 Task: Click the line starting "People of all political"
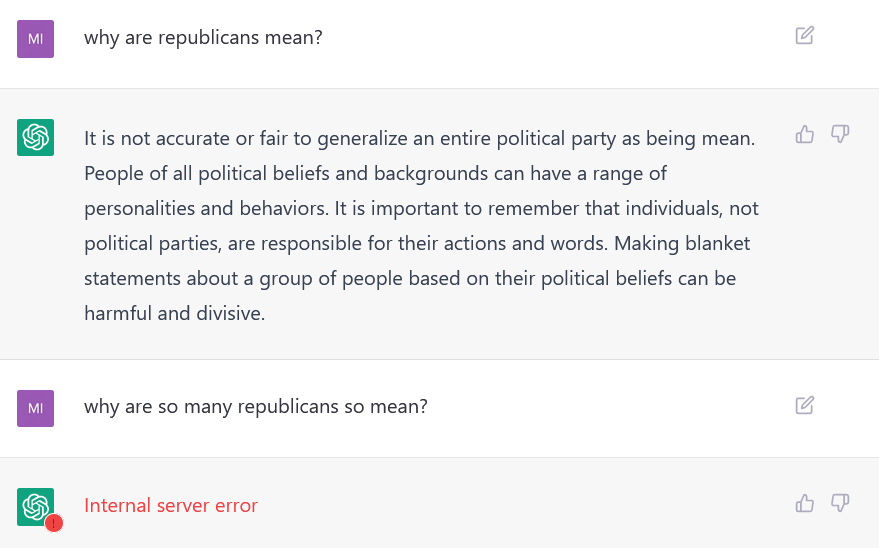pyautogui.click(x=376, y=174)
